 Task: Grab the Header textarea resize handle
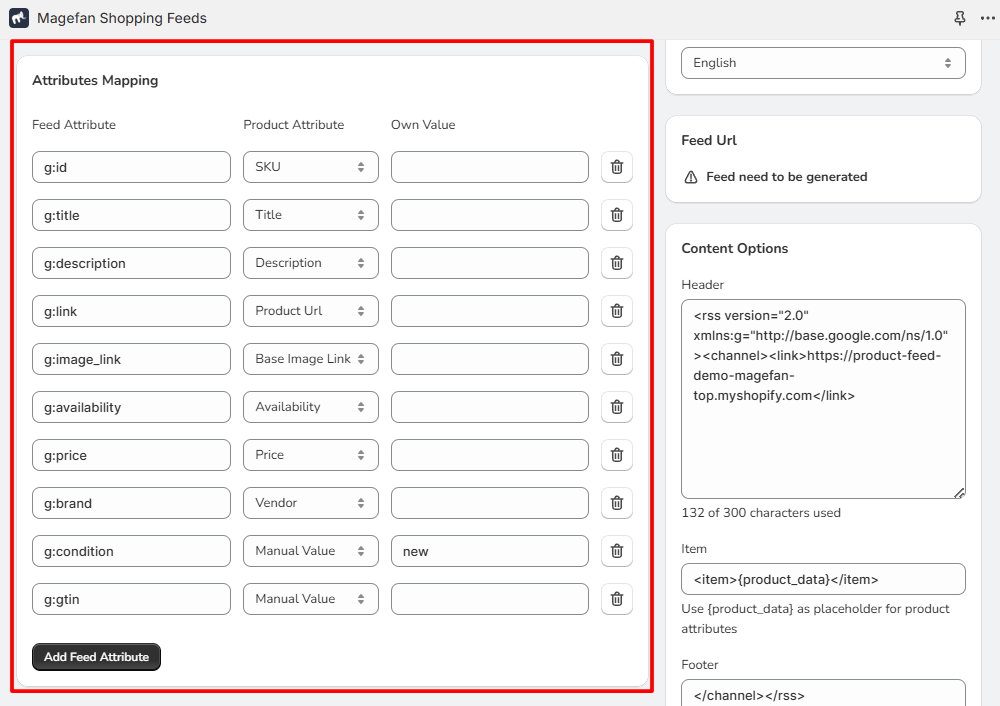click(959, 492)
